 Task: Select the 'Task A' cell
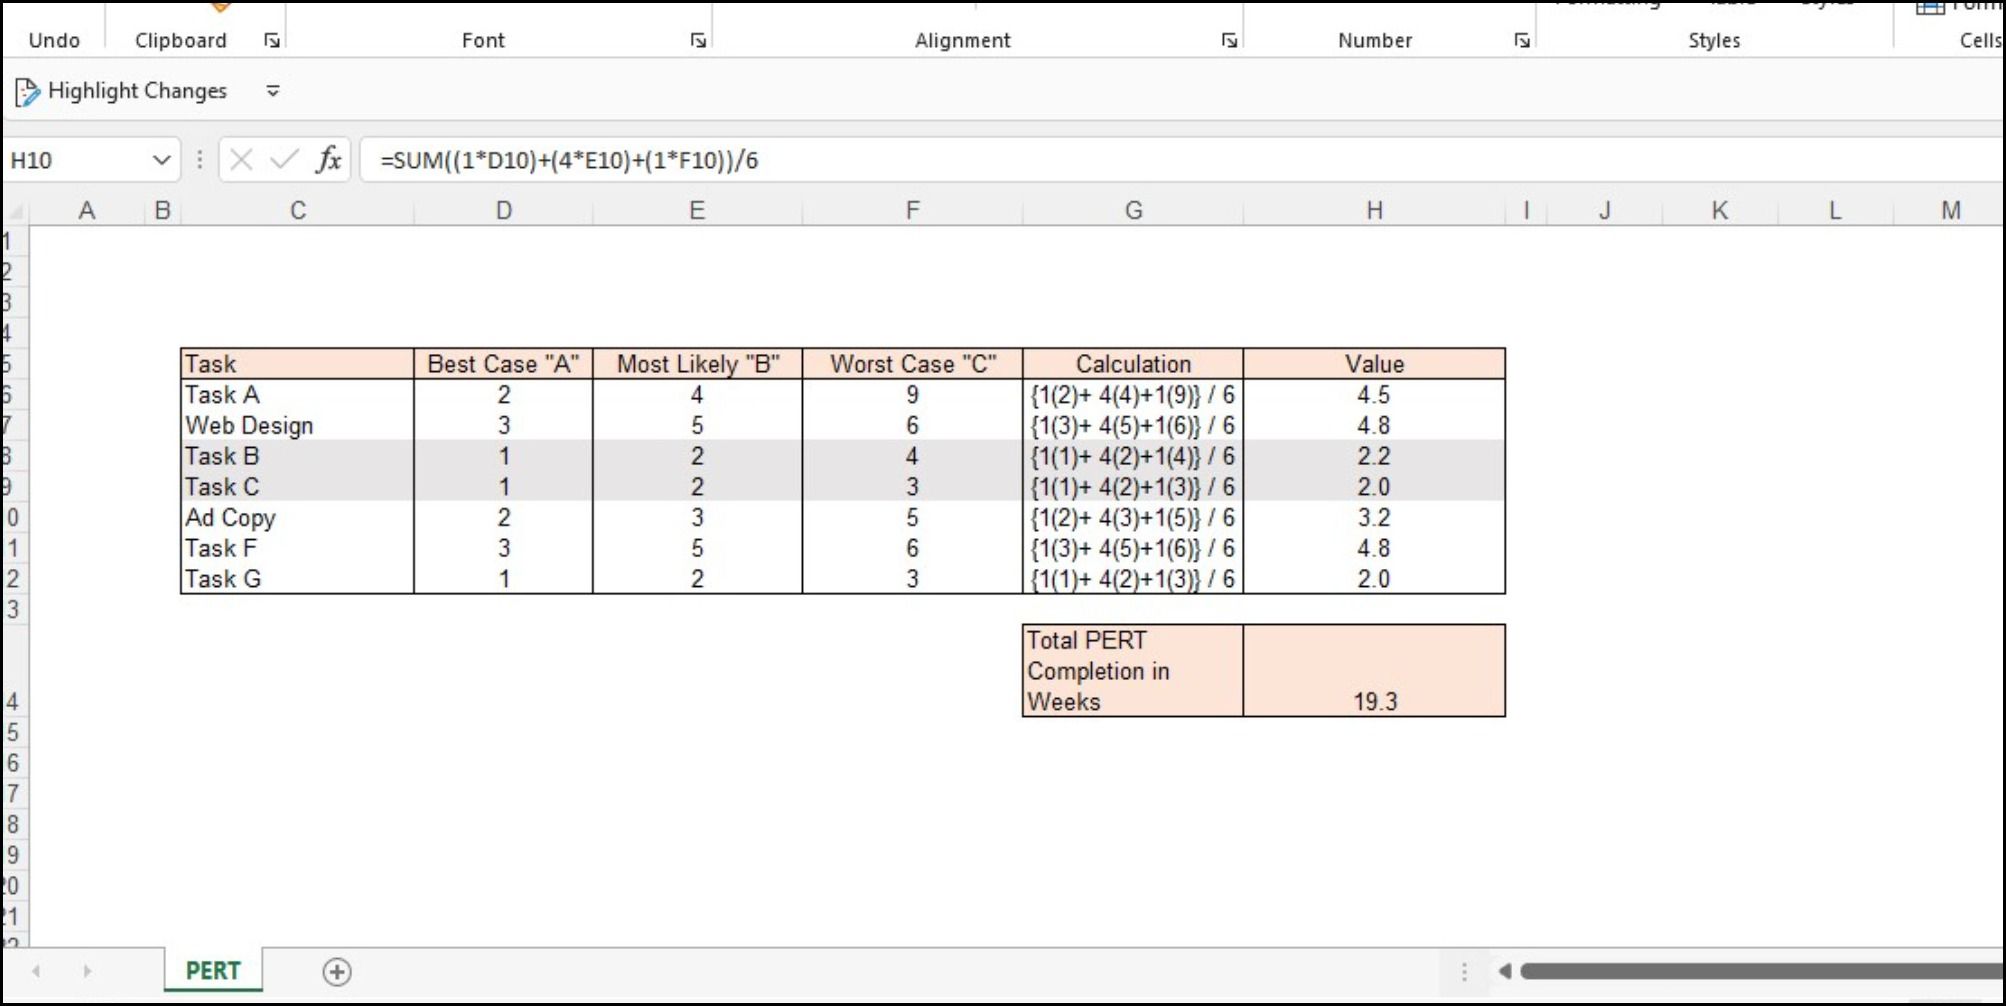tap(297, 395)
